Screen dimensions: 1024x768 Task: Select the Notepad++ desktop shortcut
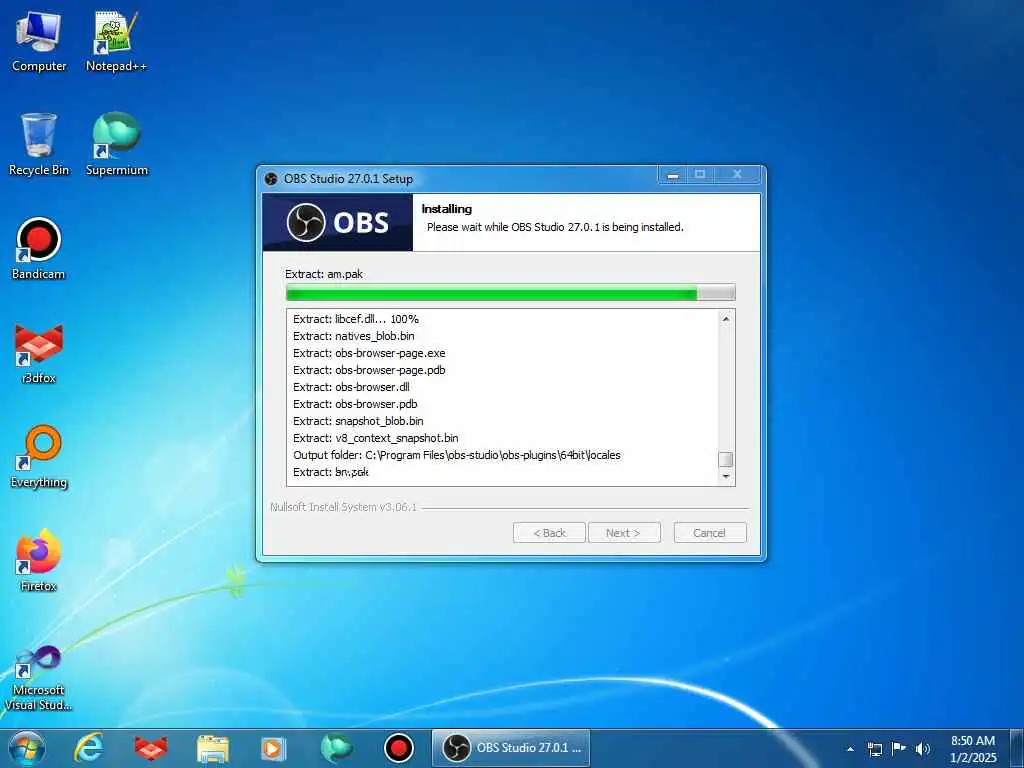116,42
